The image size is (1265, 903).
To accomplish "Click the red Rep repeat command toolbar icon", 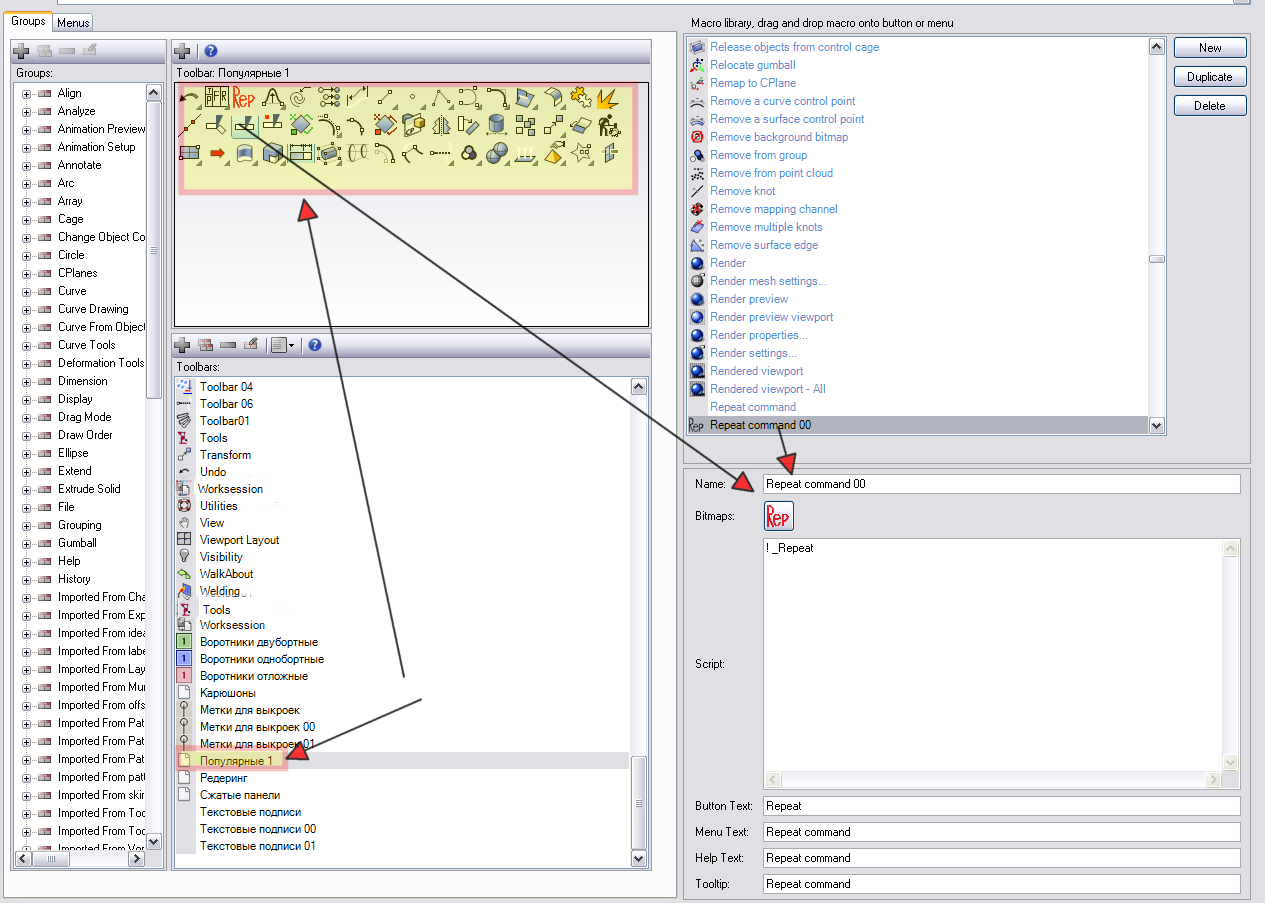I will point(244,98).
